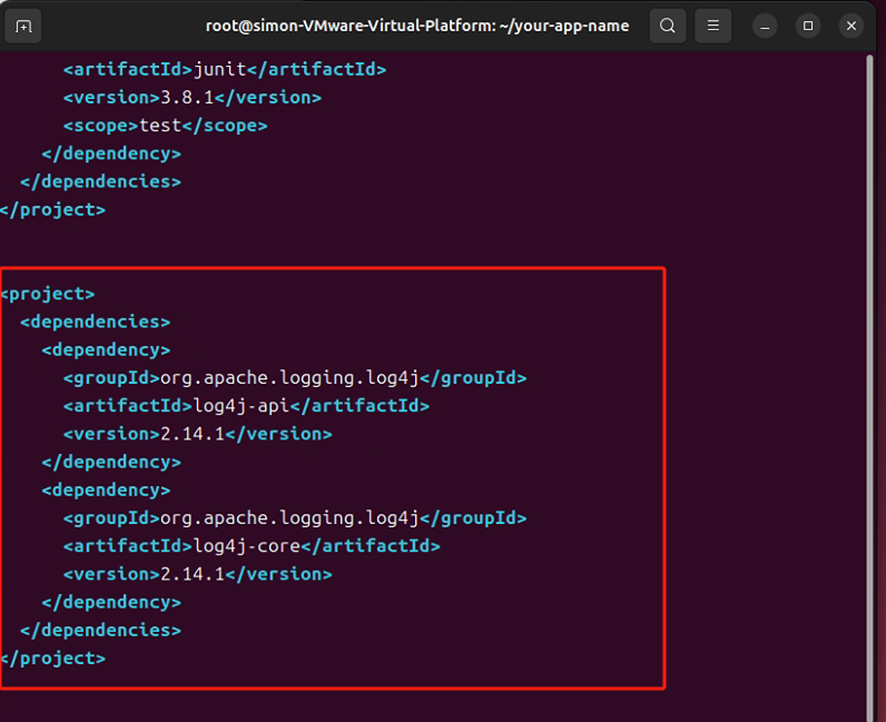Open a new terminal tab
This screenshot has width=886, height=722.
[x=23, y=26]
